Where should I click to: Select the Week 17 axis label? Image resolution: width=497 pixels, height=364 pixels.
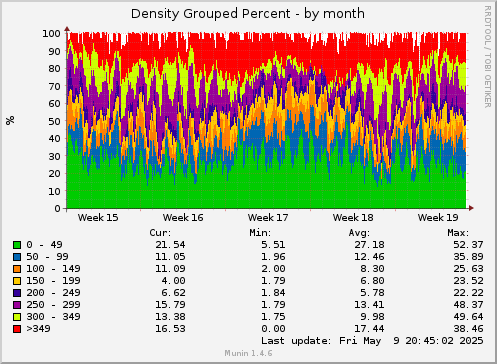point(268,218)
